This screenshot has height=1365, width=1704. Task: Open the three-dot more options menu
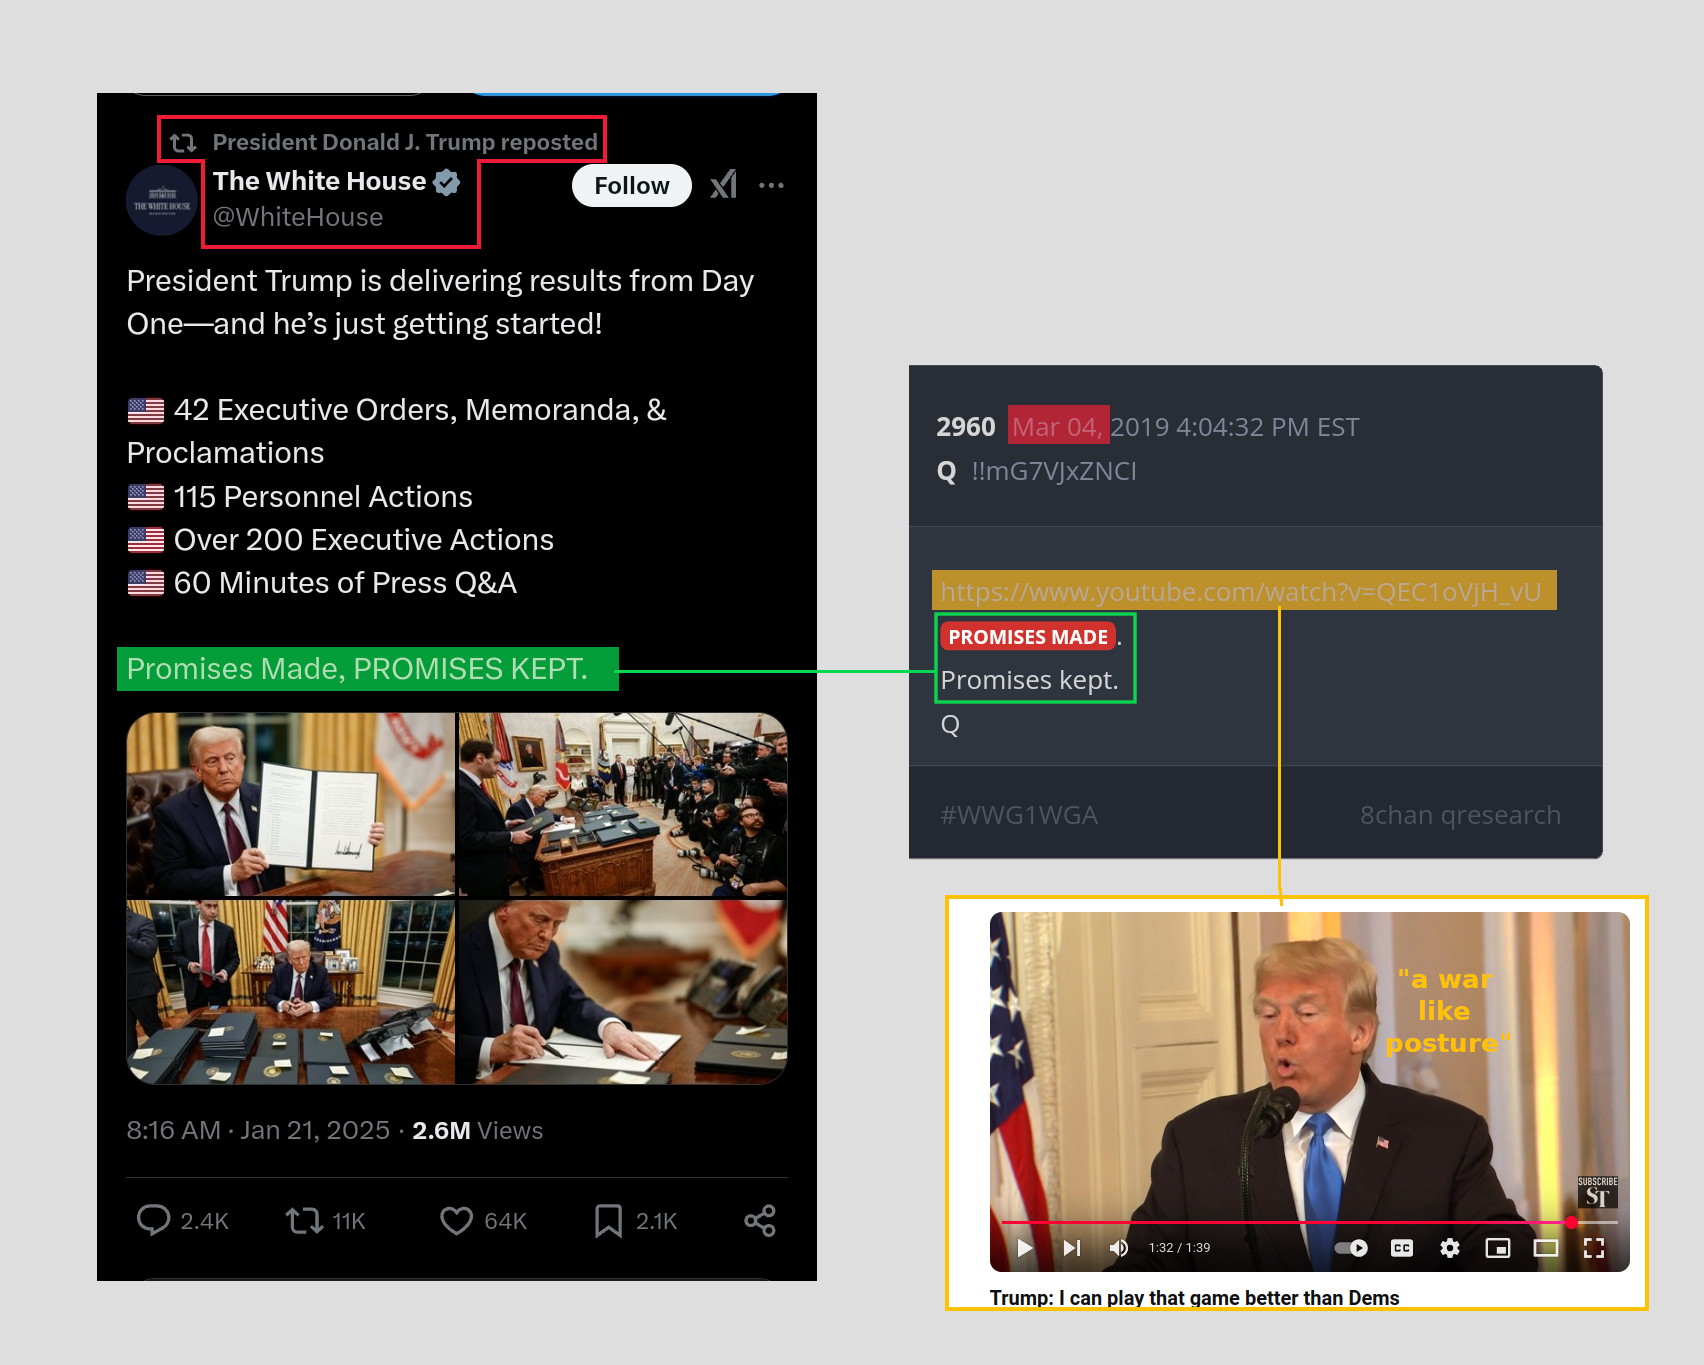[x=771, y=185]
